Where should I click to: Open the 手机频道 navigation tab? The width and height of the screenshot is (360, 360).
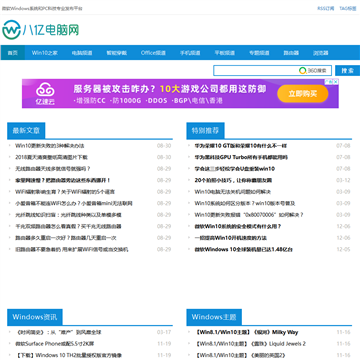pyautogui.click(x=190, y=53)
